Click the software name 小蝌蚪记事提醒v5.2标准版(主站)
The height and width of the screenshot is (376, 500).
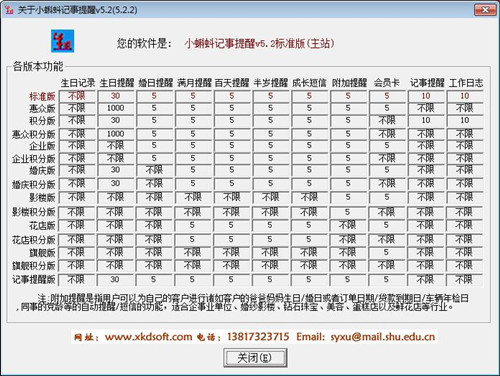point(259,43)
